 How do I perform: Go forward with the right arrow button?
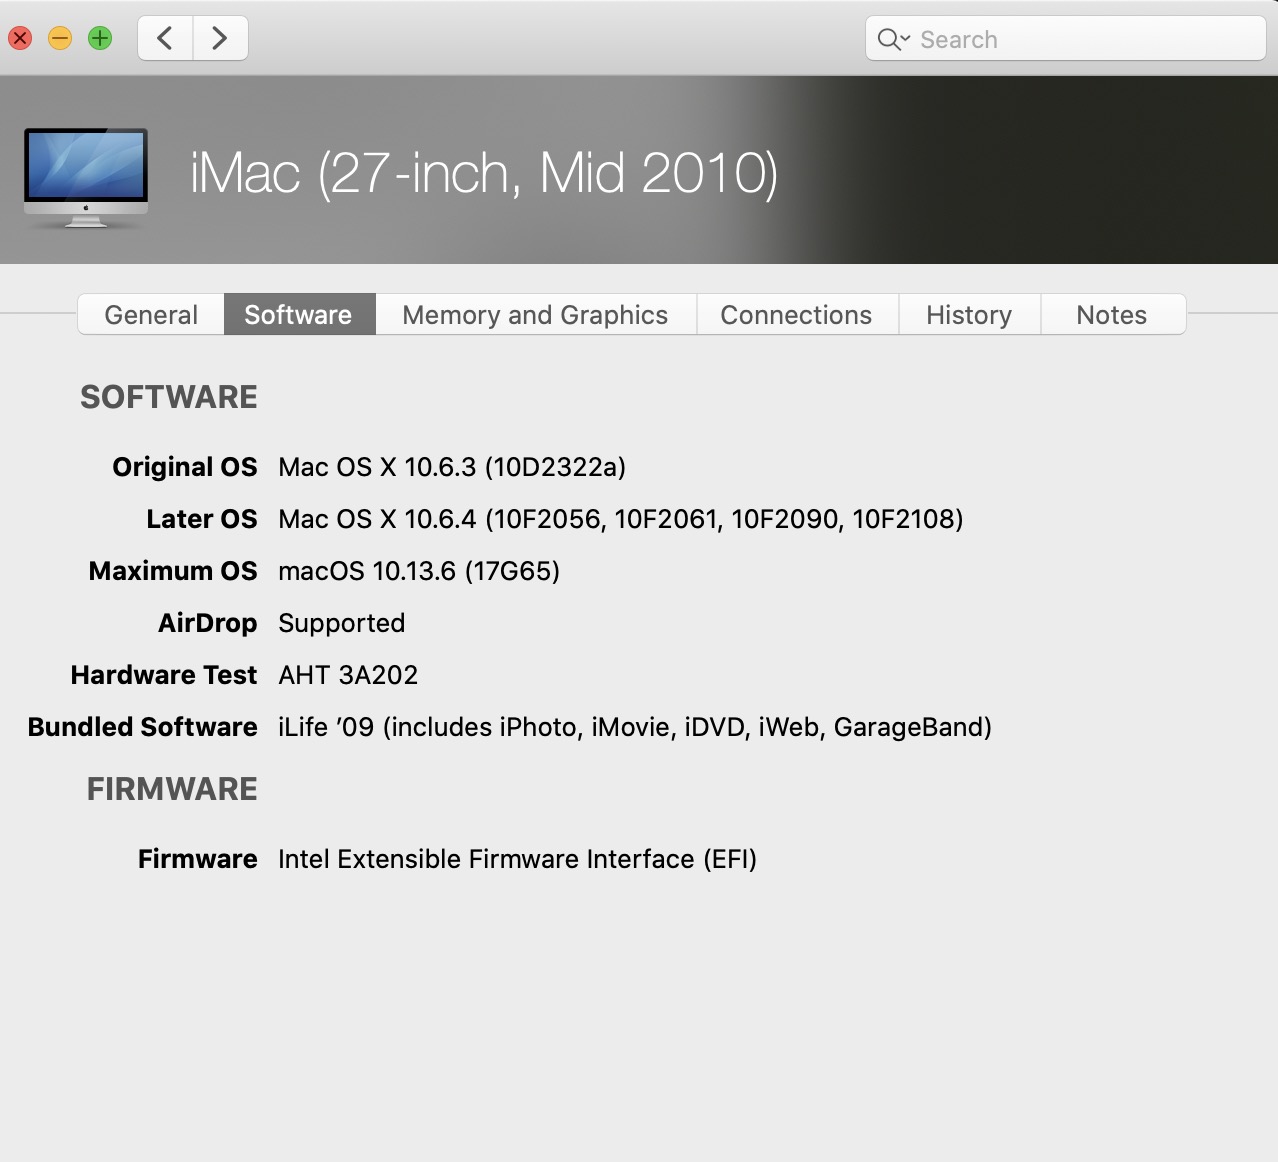coord(220,39)
